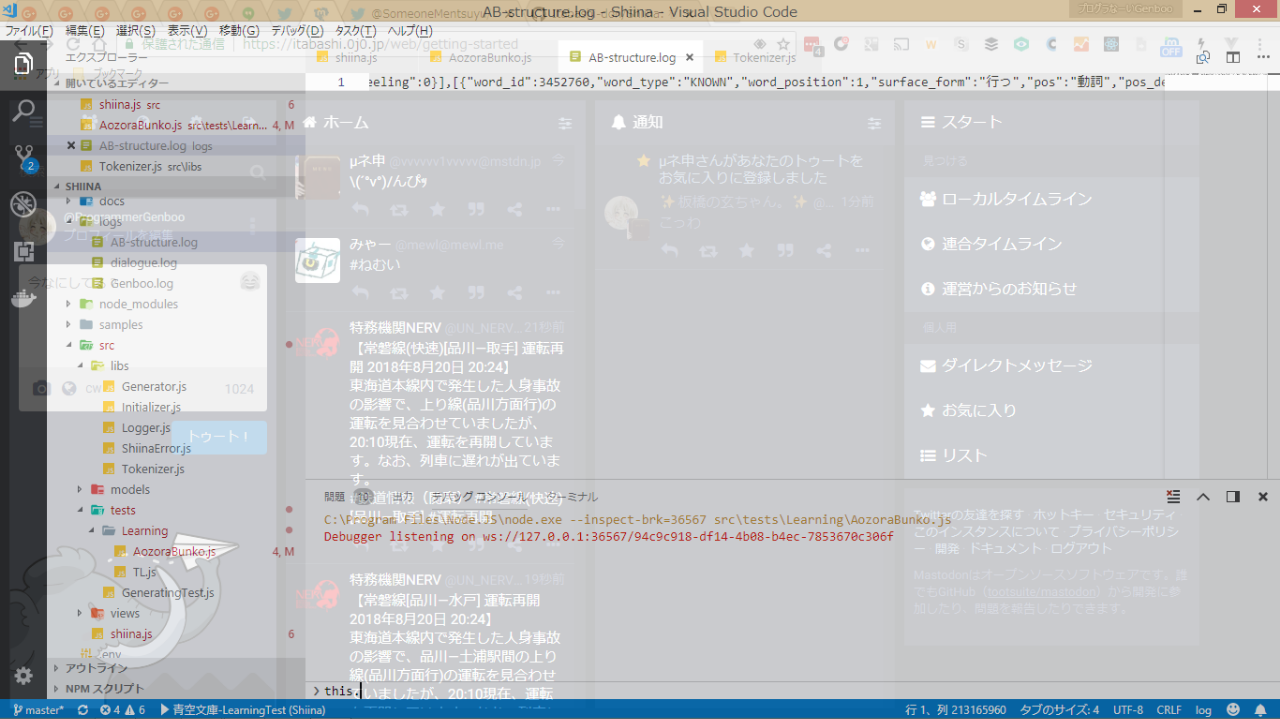This screenshot has width=1280, height=719.
Task: Switch to the 問題 panel tab
Action: 334,497
